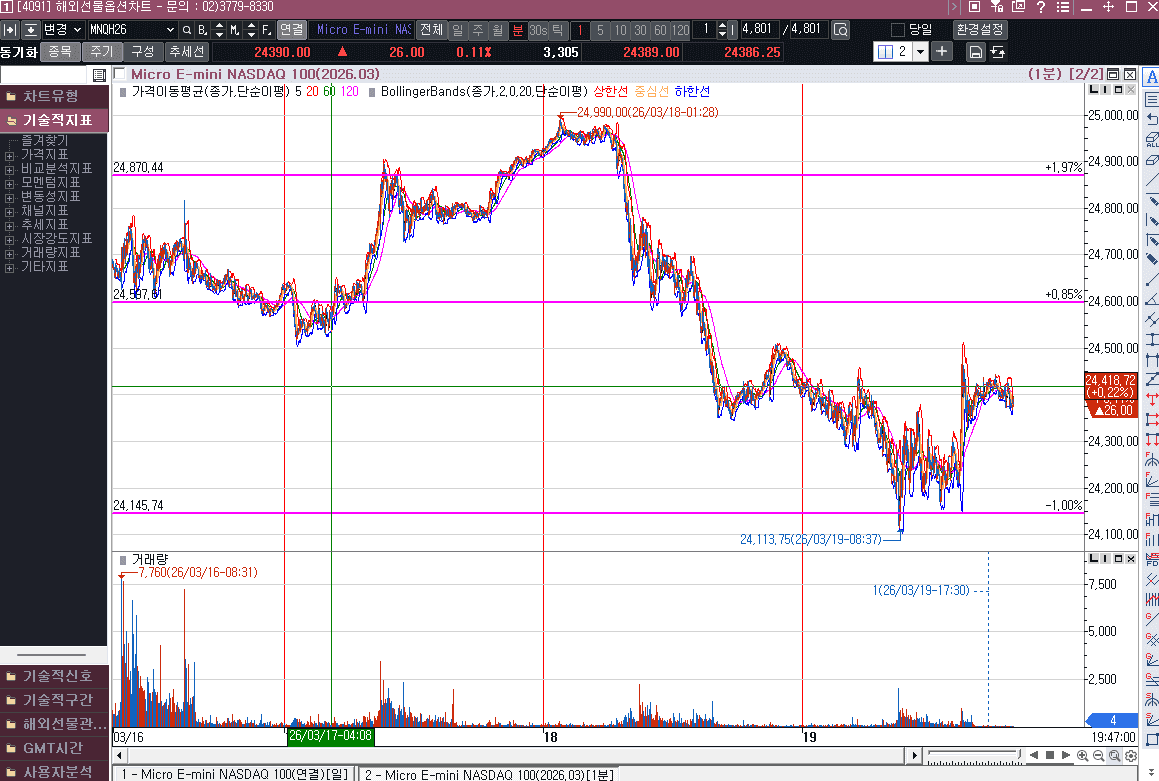Expand the chart split count dropdown
The height and width of the screenshot is (781, 1159).
click(x=920, y=51)
